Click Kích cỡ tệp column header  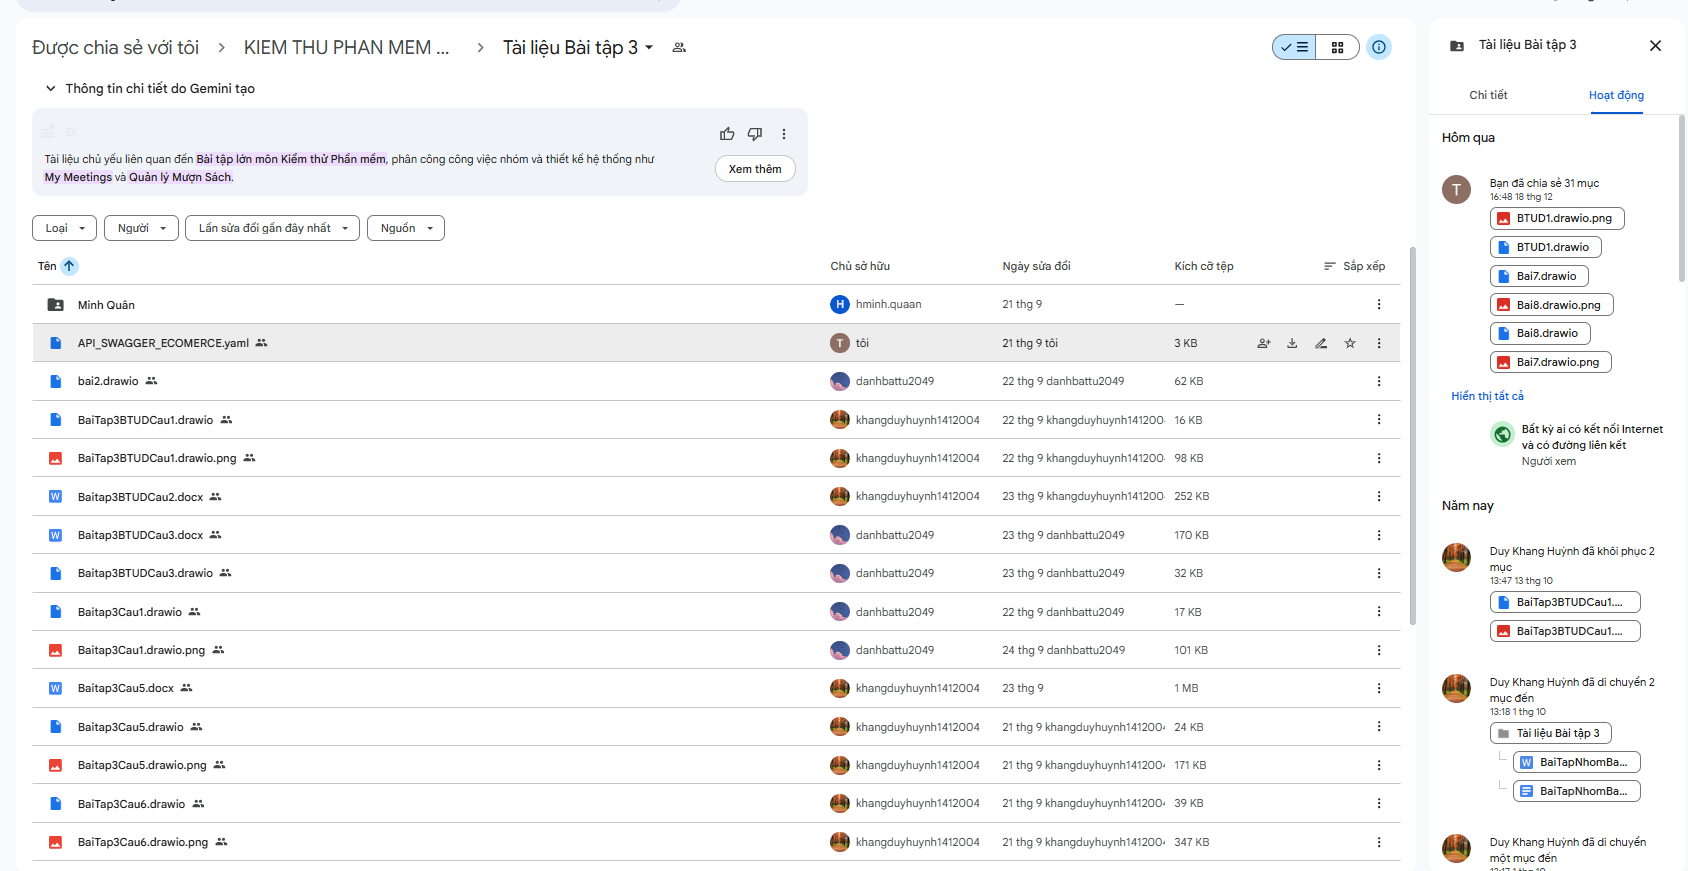coord(1204,266)
